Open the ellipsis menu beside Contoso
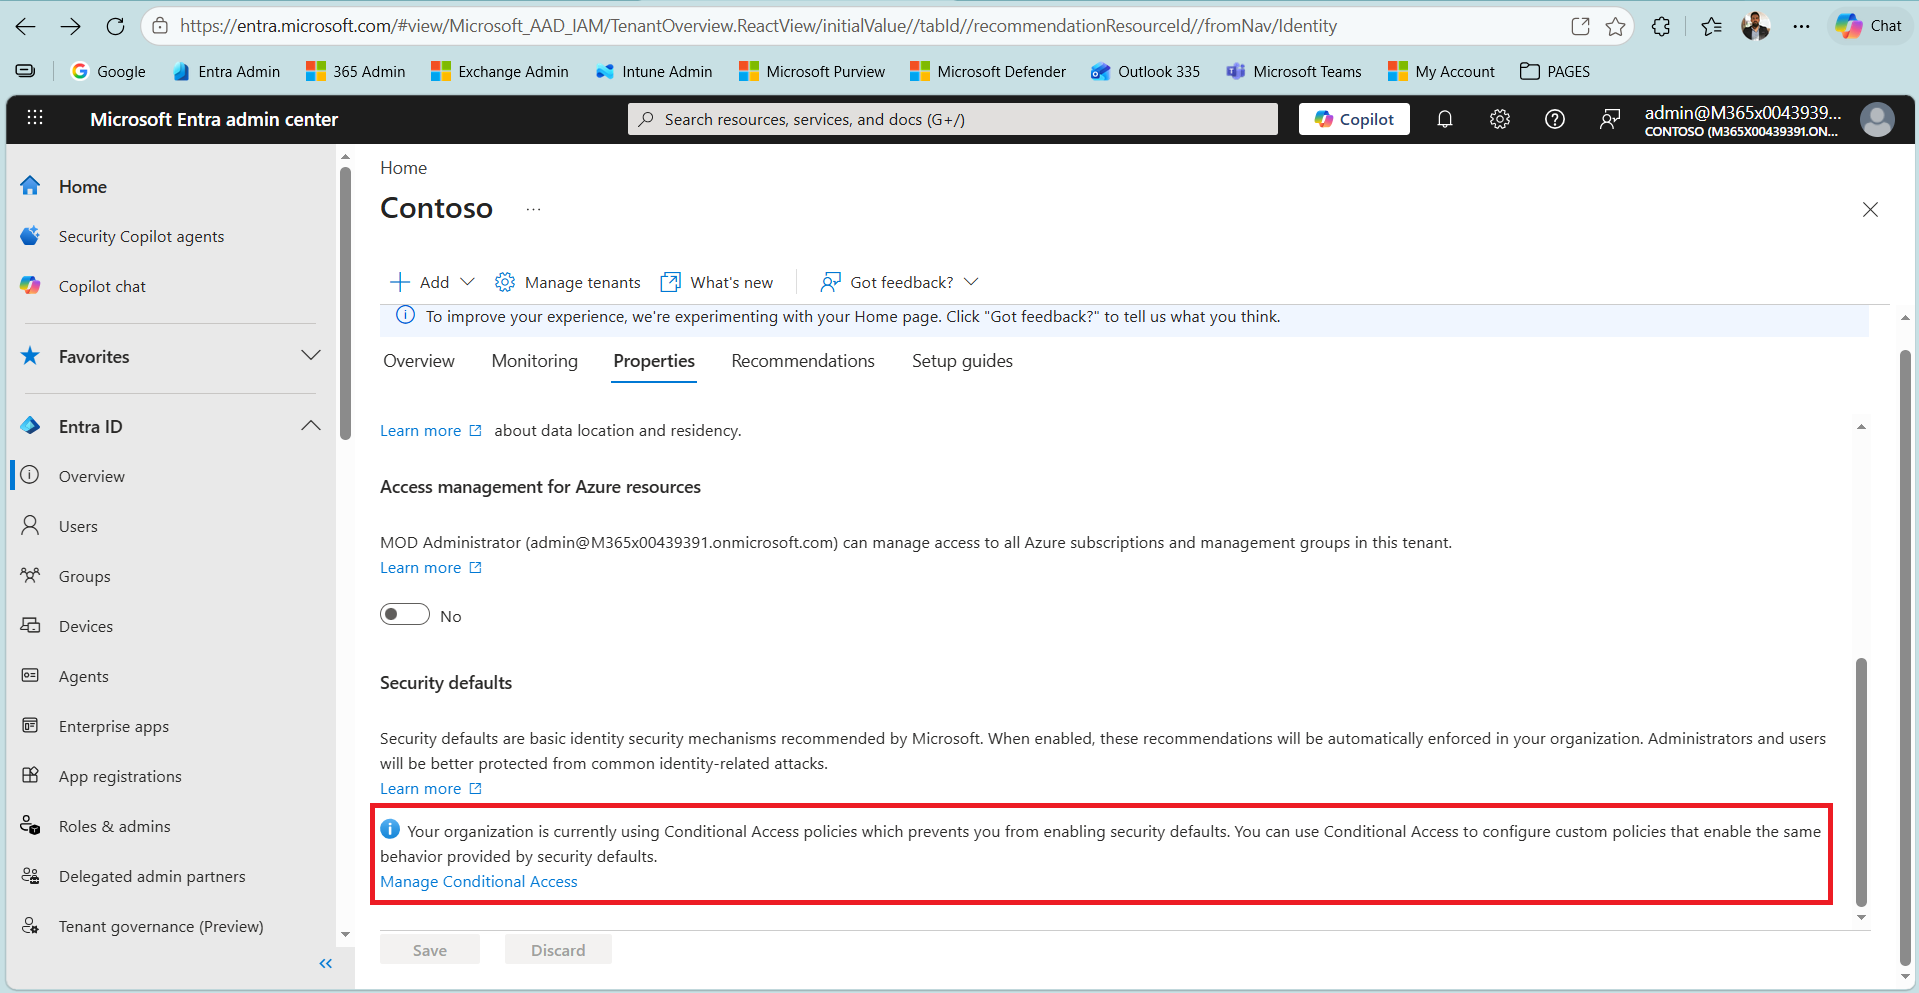The width and height of the screenshot is (1919, 993). point(533,209)
